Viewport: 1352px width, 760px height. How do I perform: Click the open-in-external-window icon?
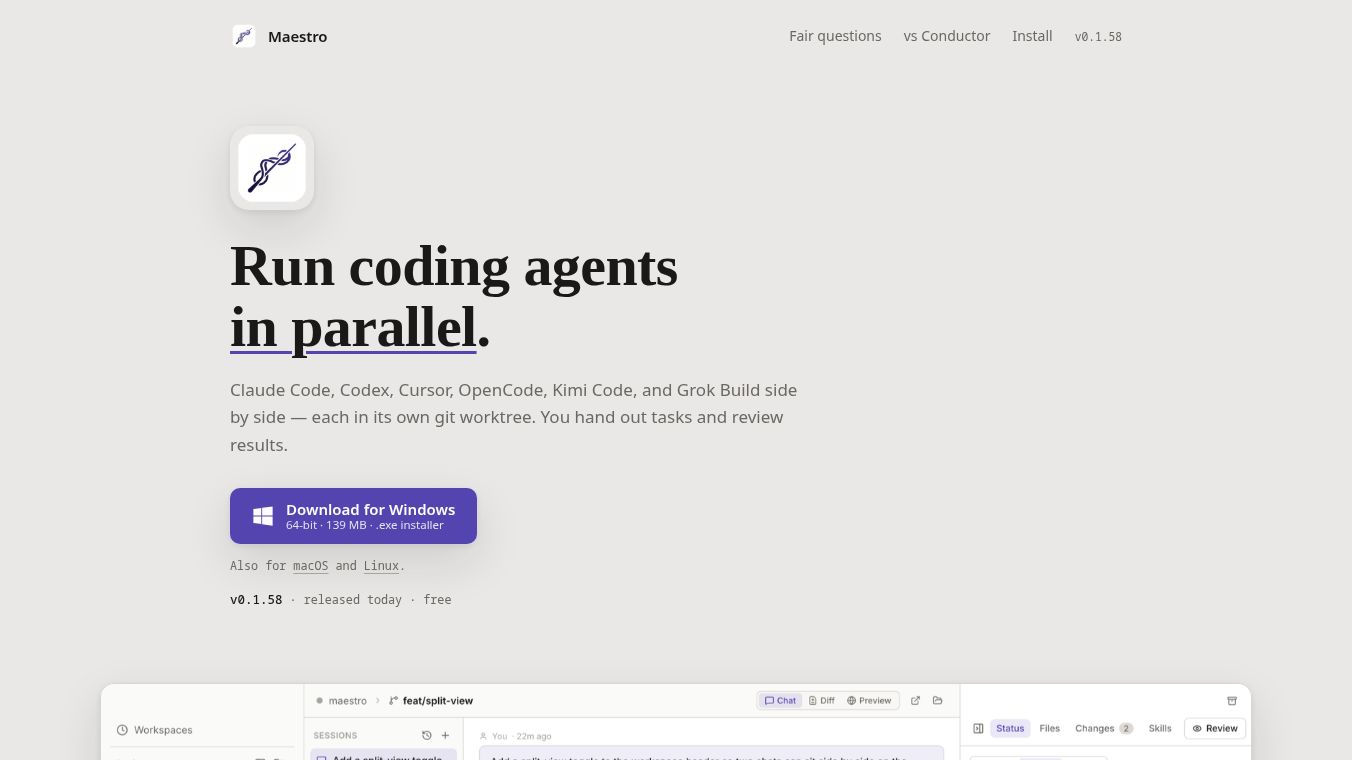pyautogui.click(x=915, y=701)
